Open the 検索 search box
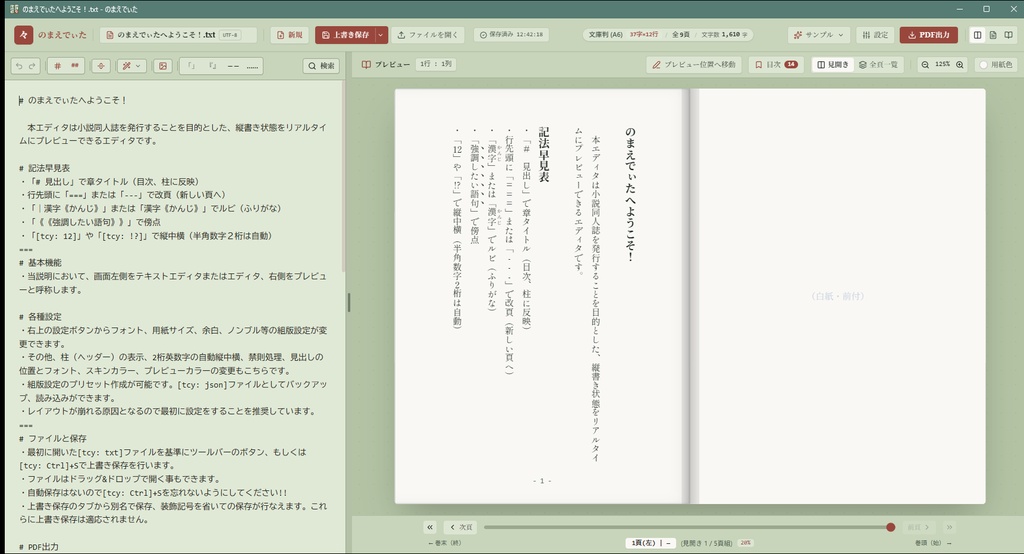1024x554 pixels. [x=321, y=66]
